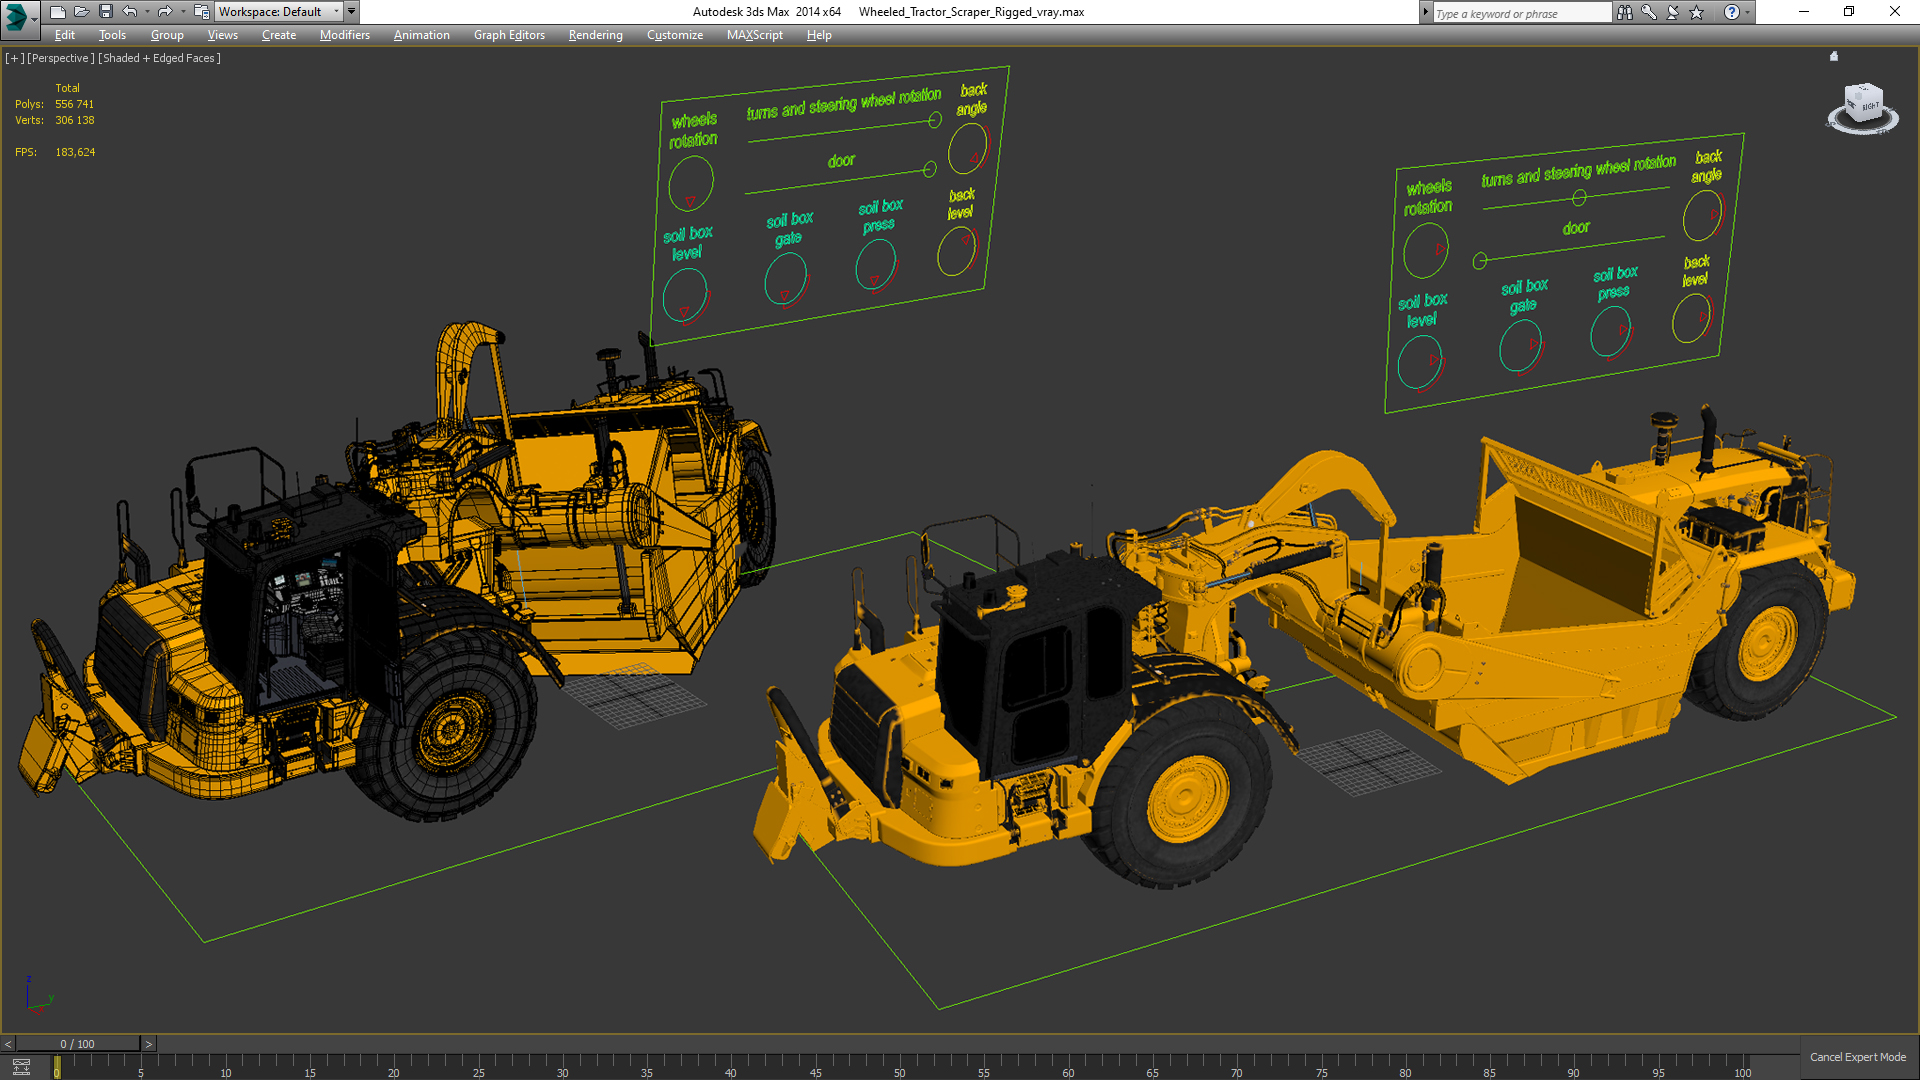Open the Group menu
The width and height of the screenshot is (1920, 1080).
coord(167,35)
